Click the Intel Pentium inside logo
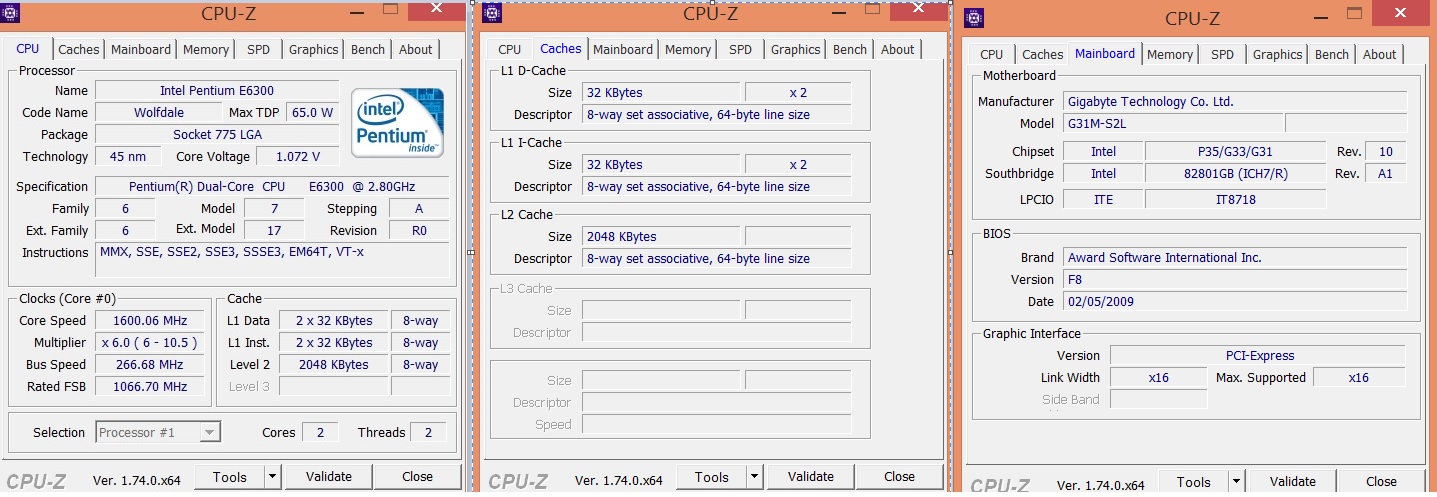 click(x=397, y=122)
